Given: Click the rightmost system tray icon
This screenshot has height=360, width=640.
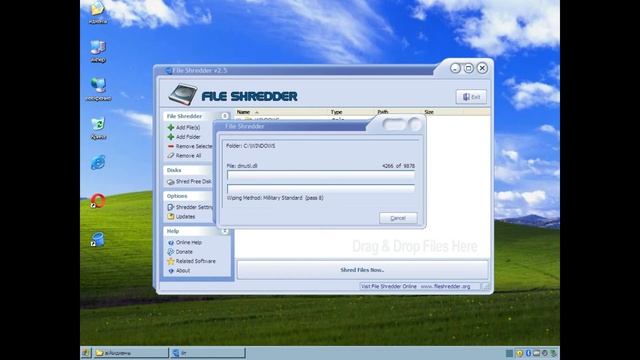Looking at the screenshot, I should tap(553, 353).
